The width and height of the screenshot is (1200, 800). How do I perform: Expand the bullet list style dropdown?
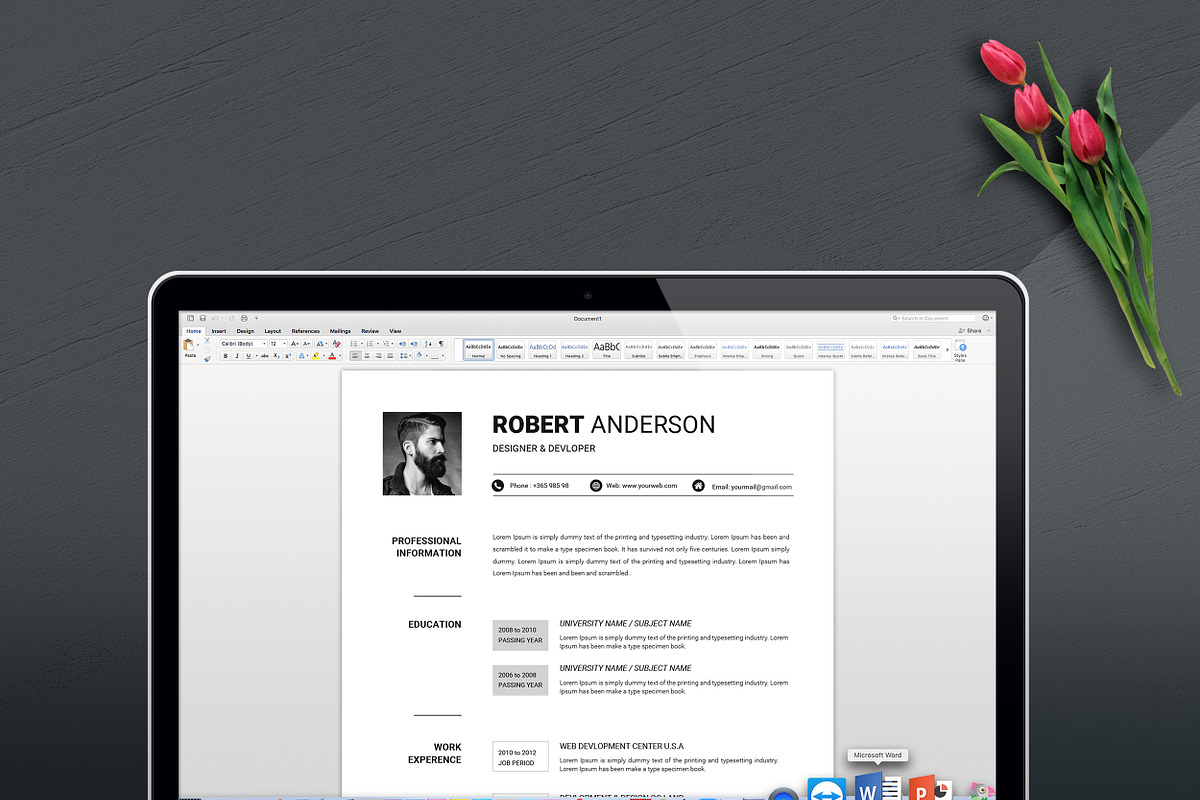pos(362,343)
